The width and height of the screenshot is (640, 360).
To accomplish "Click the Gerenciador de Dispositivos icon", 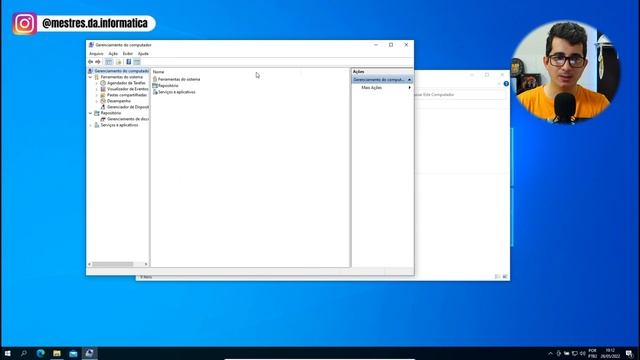I will click(103, 107).
